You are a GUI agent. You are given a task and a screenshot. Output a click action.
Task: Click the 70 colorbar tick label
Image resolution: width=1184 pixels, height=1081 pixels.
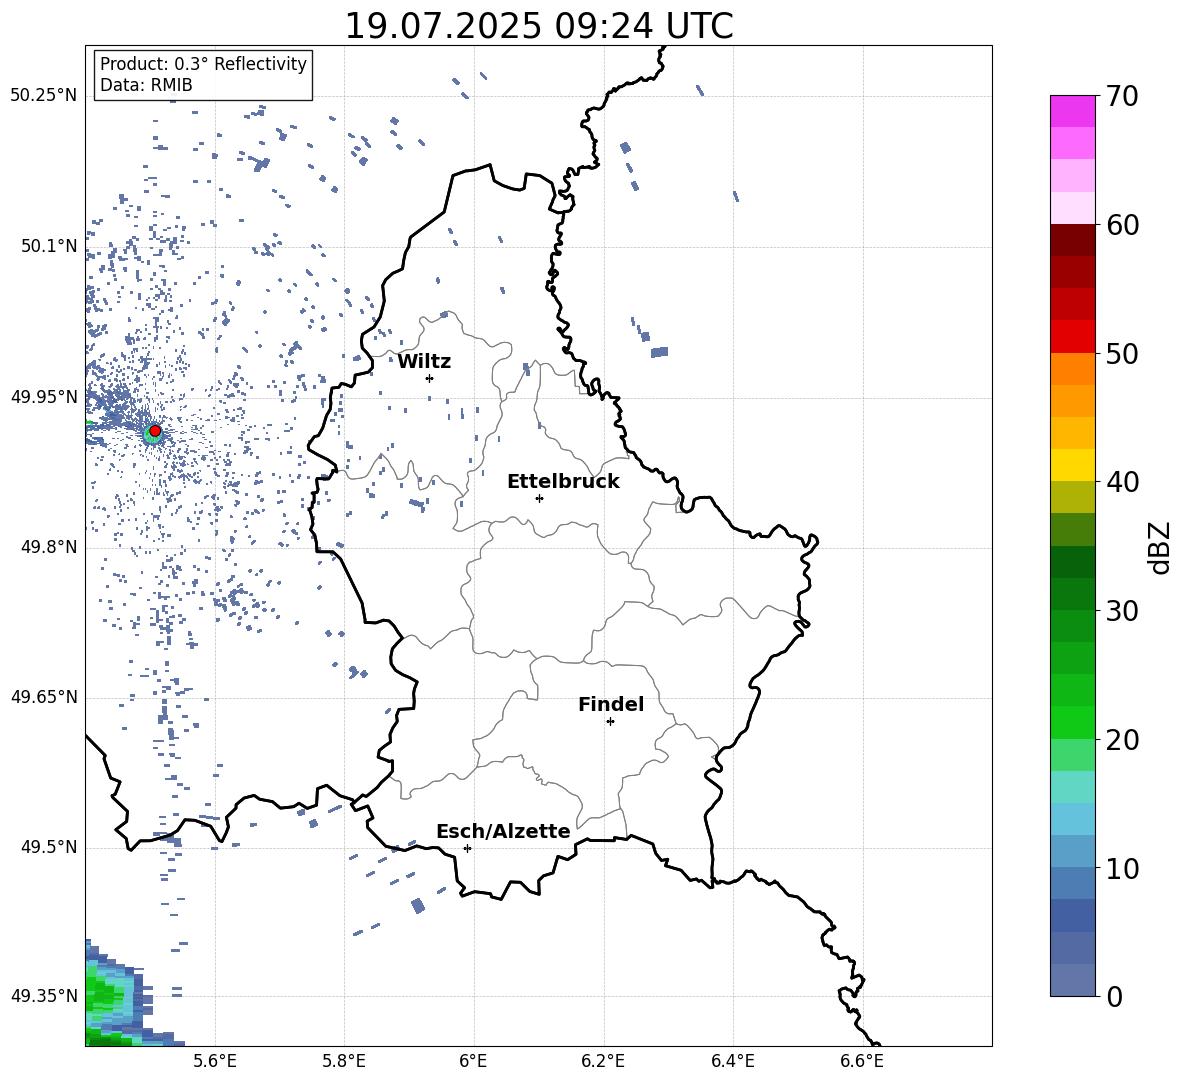tap(1122, 96)
